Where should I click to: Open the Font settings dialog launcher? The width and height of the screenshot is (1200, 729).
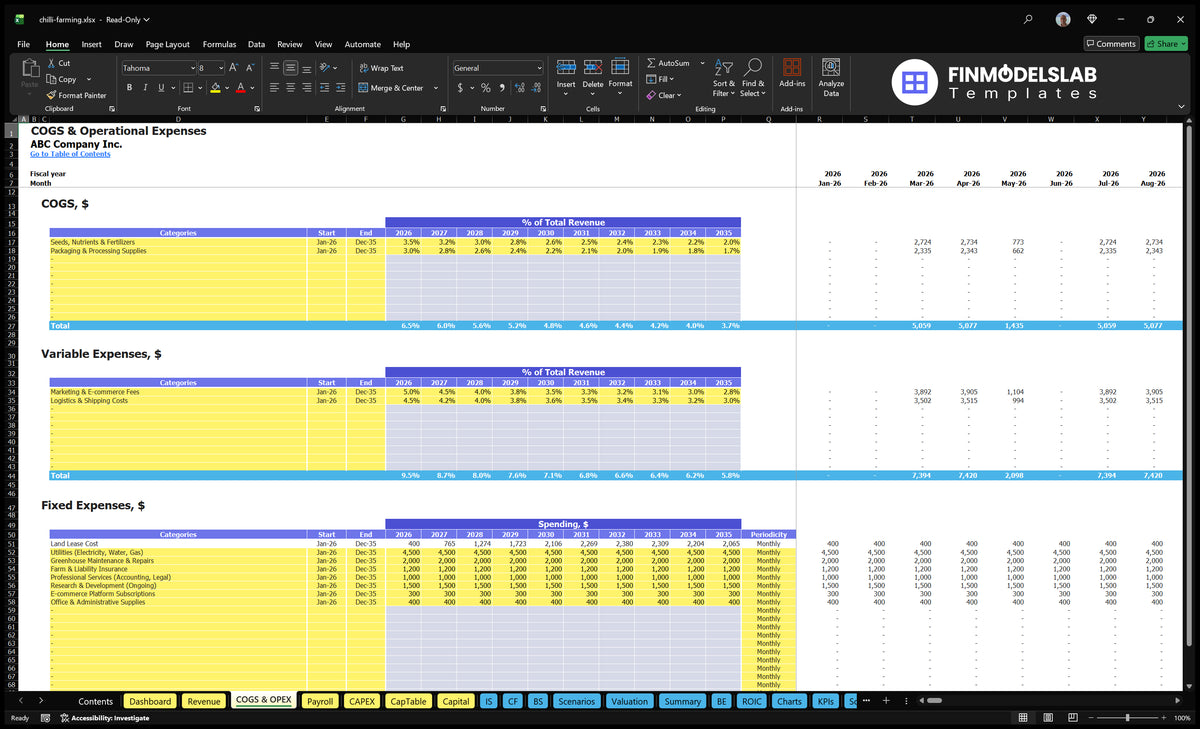coord(256,108)
